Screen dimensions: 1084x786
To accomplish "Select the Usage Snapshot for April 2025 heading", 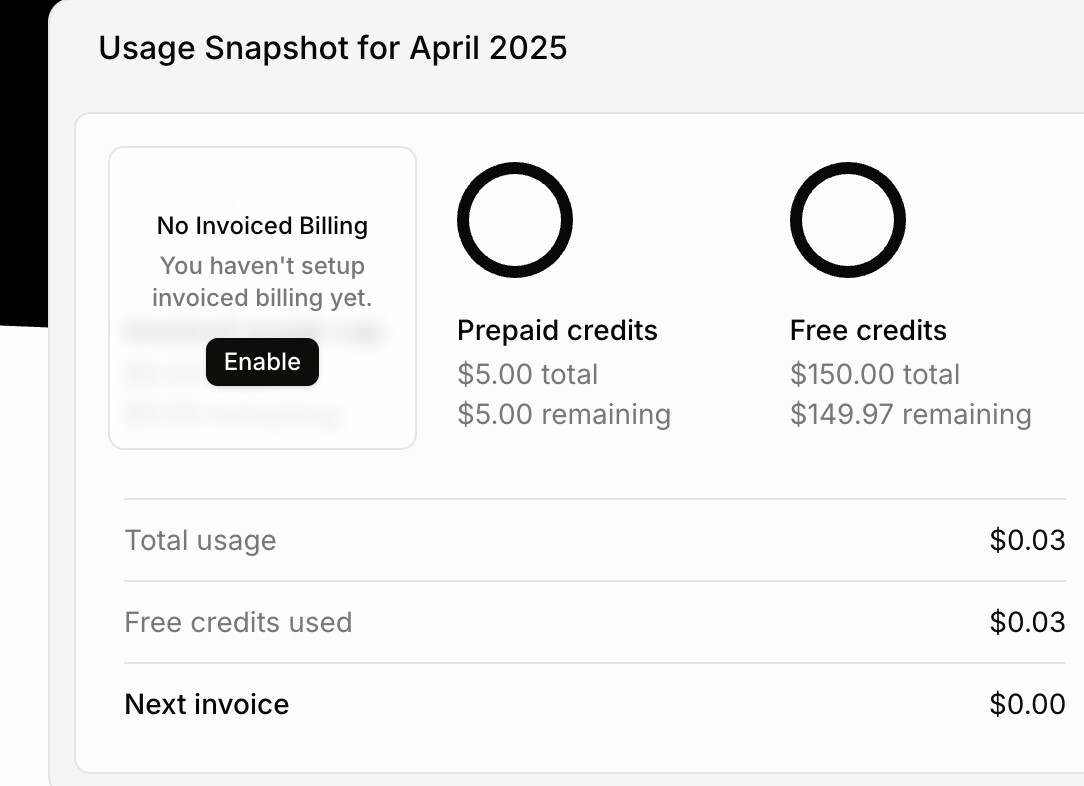I will tap(332, 48).
